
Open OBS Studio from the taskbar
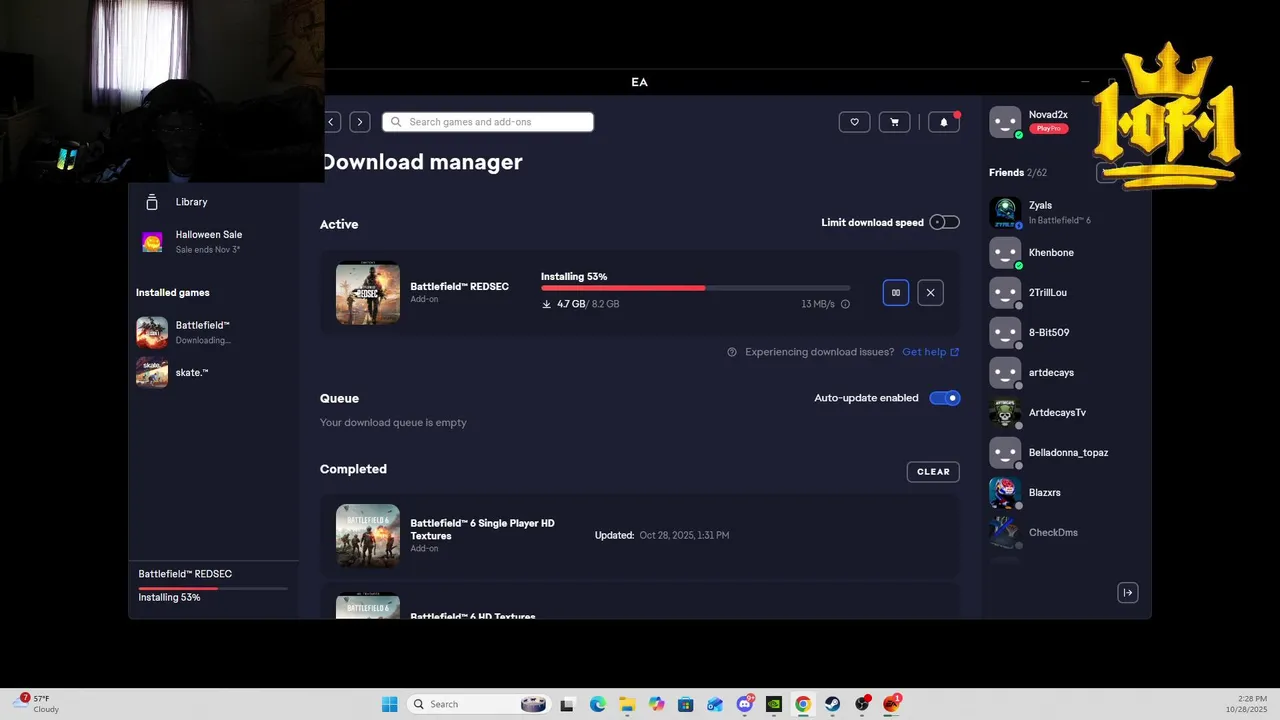click(862, 704)
